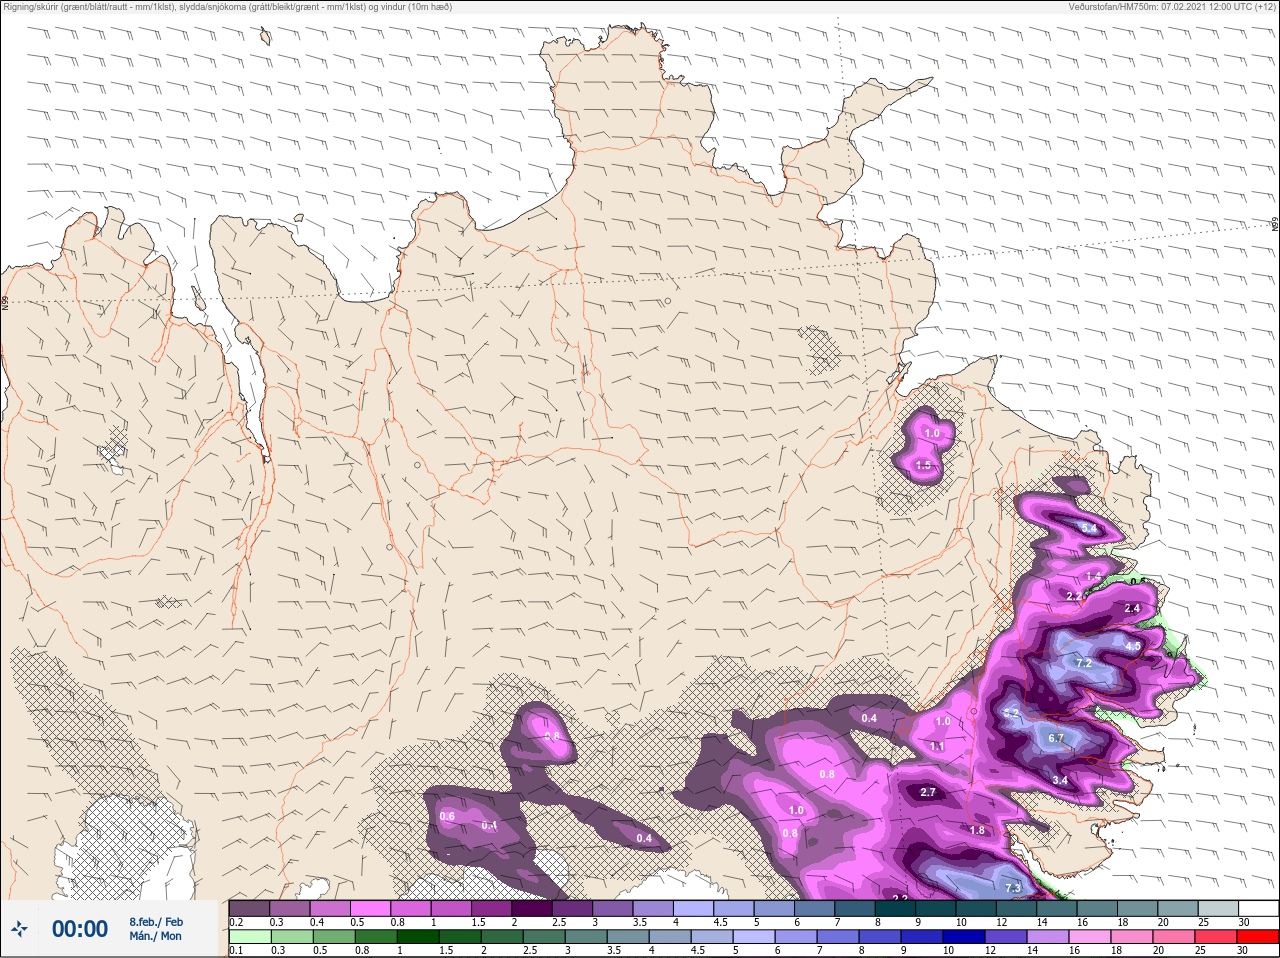Click the N99 label on the left edge
1280x958 pixels.
pos(5,301)
